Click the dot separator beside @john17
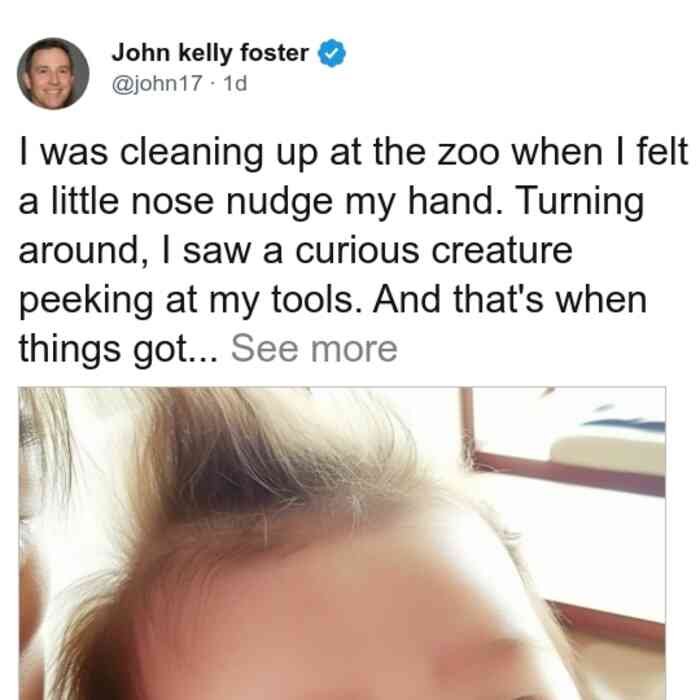This screenshot has width=700, height=700. pyautogui.click(x=213, y=84)
